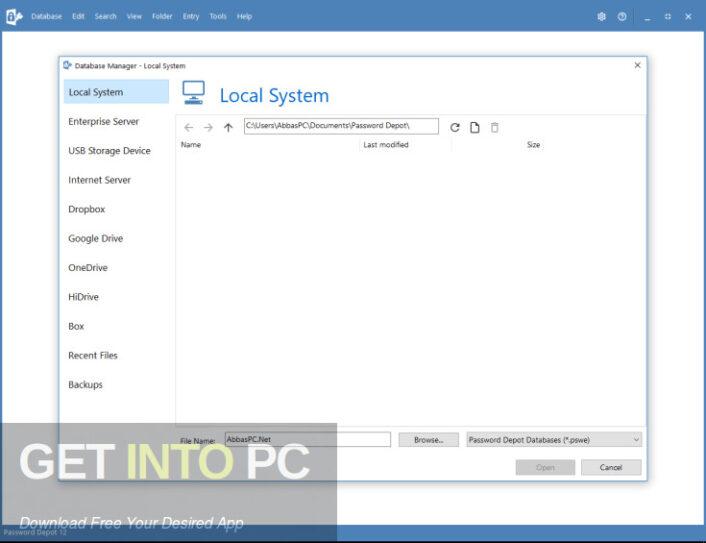Click the folder path input field
The height and width of the screenshot is (543, 706).
pyautogui.click(x=341, y=126)
